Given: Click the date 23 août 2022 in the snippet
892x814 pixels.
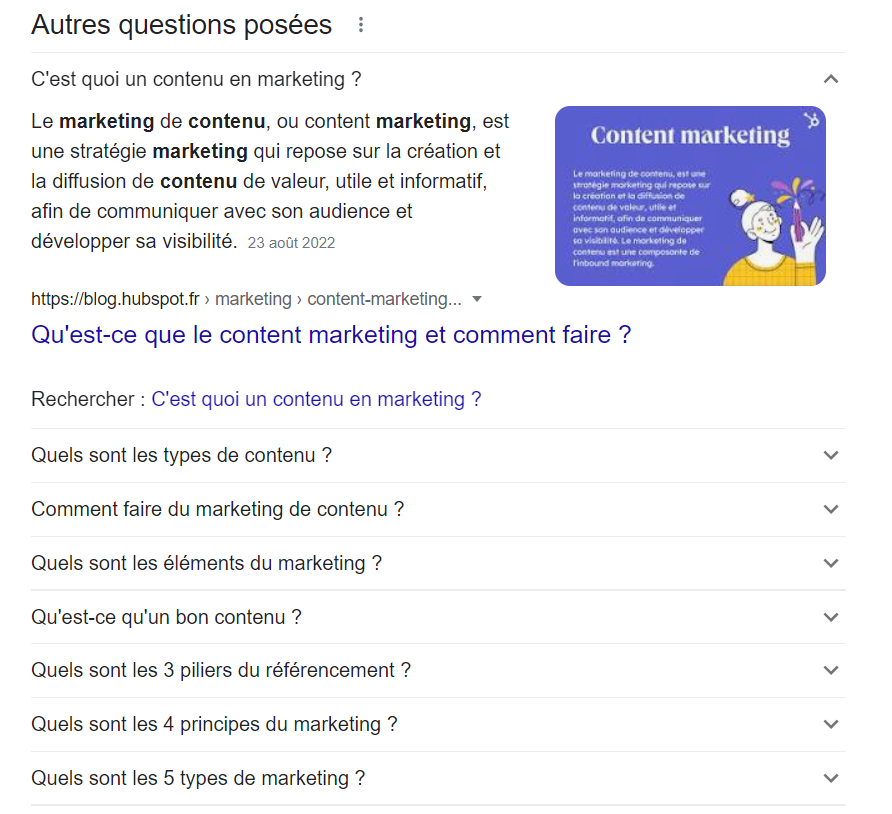Looking at the screenshot, I should [291, 242].
